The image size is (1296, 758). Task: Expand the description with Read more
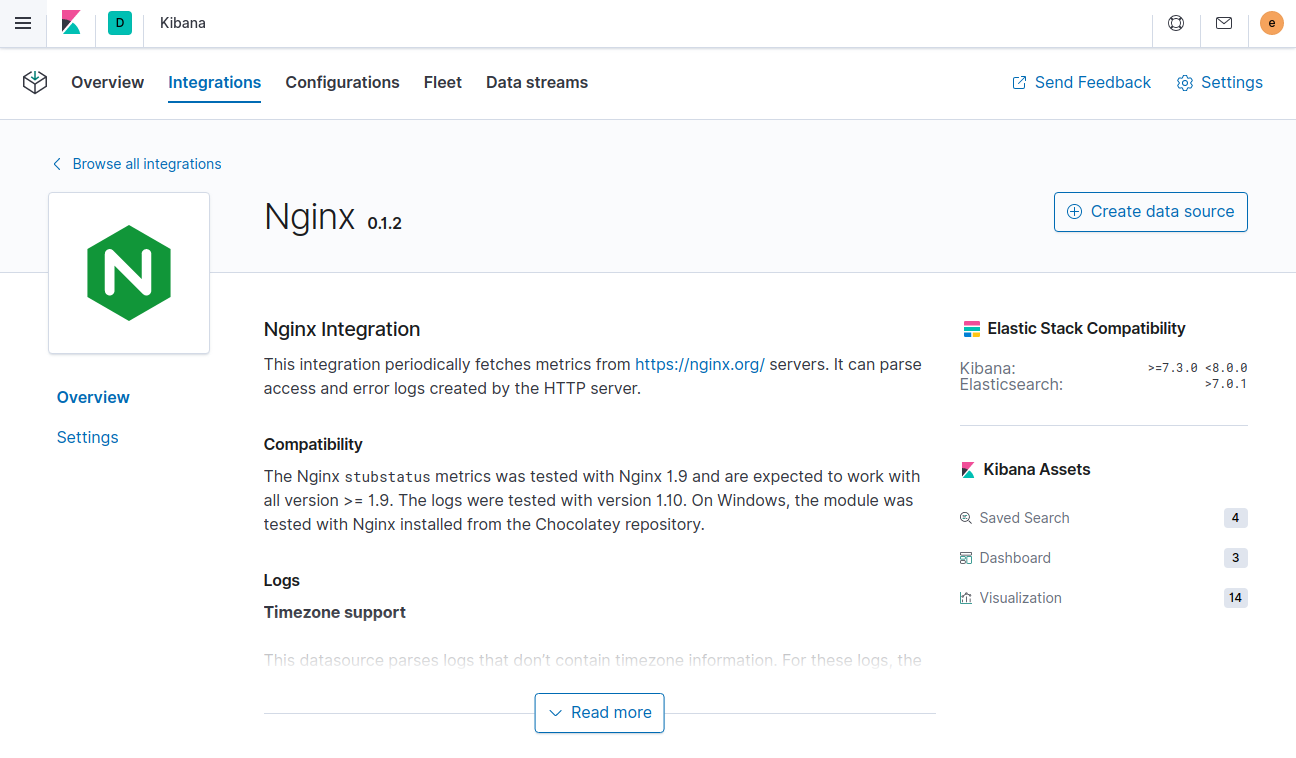(599, 712)
